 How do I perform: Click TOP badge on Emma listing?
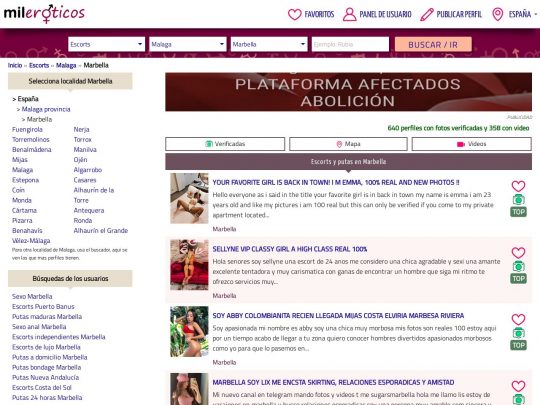(x=518, y=212)
